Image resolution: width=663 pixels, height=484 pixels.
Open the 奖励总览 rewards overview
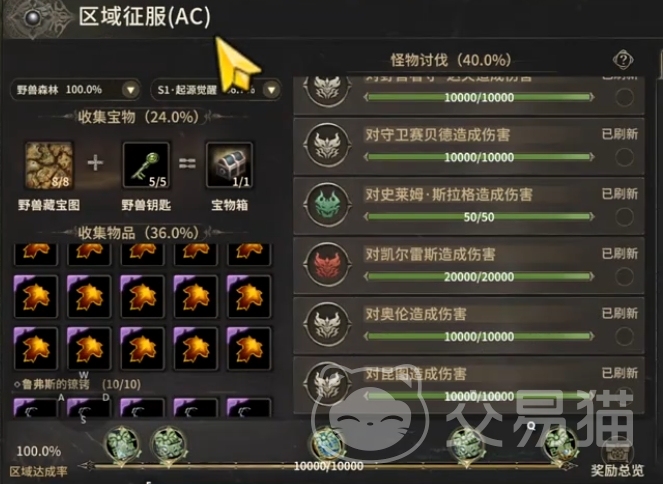click(617, 458)
